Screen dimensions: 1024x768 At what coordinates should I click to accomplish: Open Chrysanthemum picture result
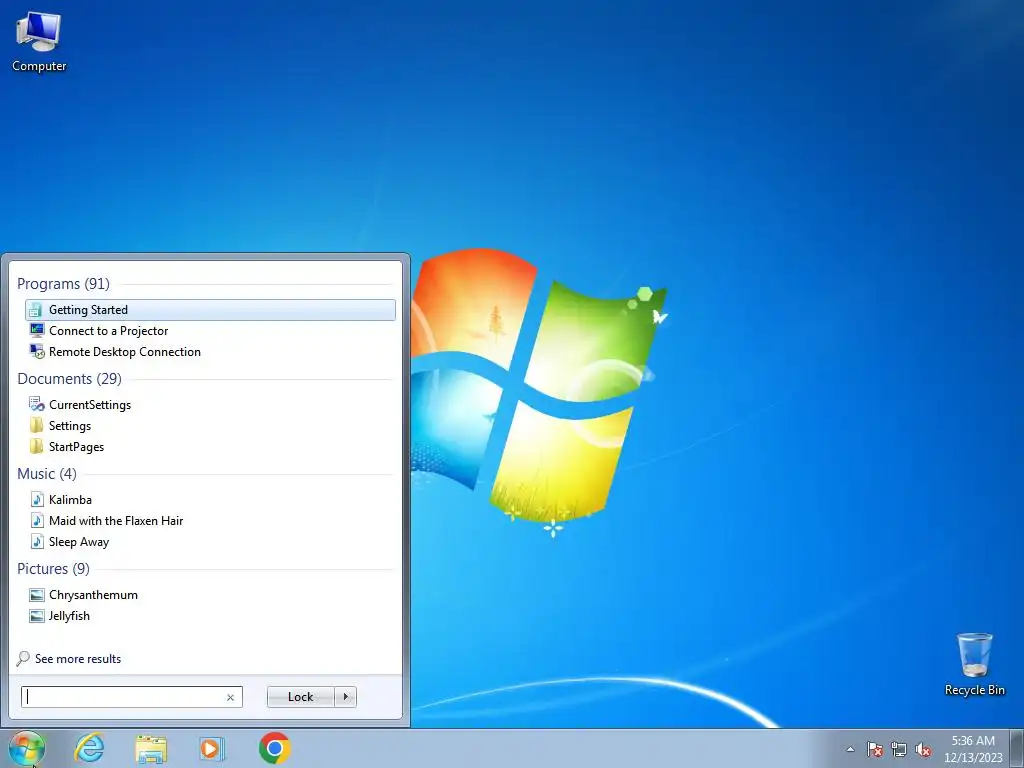click(x=210, y=595)
